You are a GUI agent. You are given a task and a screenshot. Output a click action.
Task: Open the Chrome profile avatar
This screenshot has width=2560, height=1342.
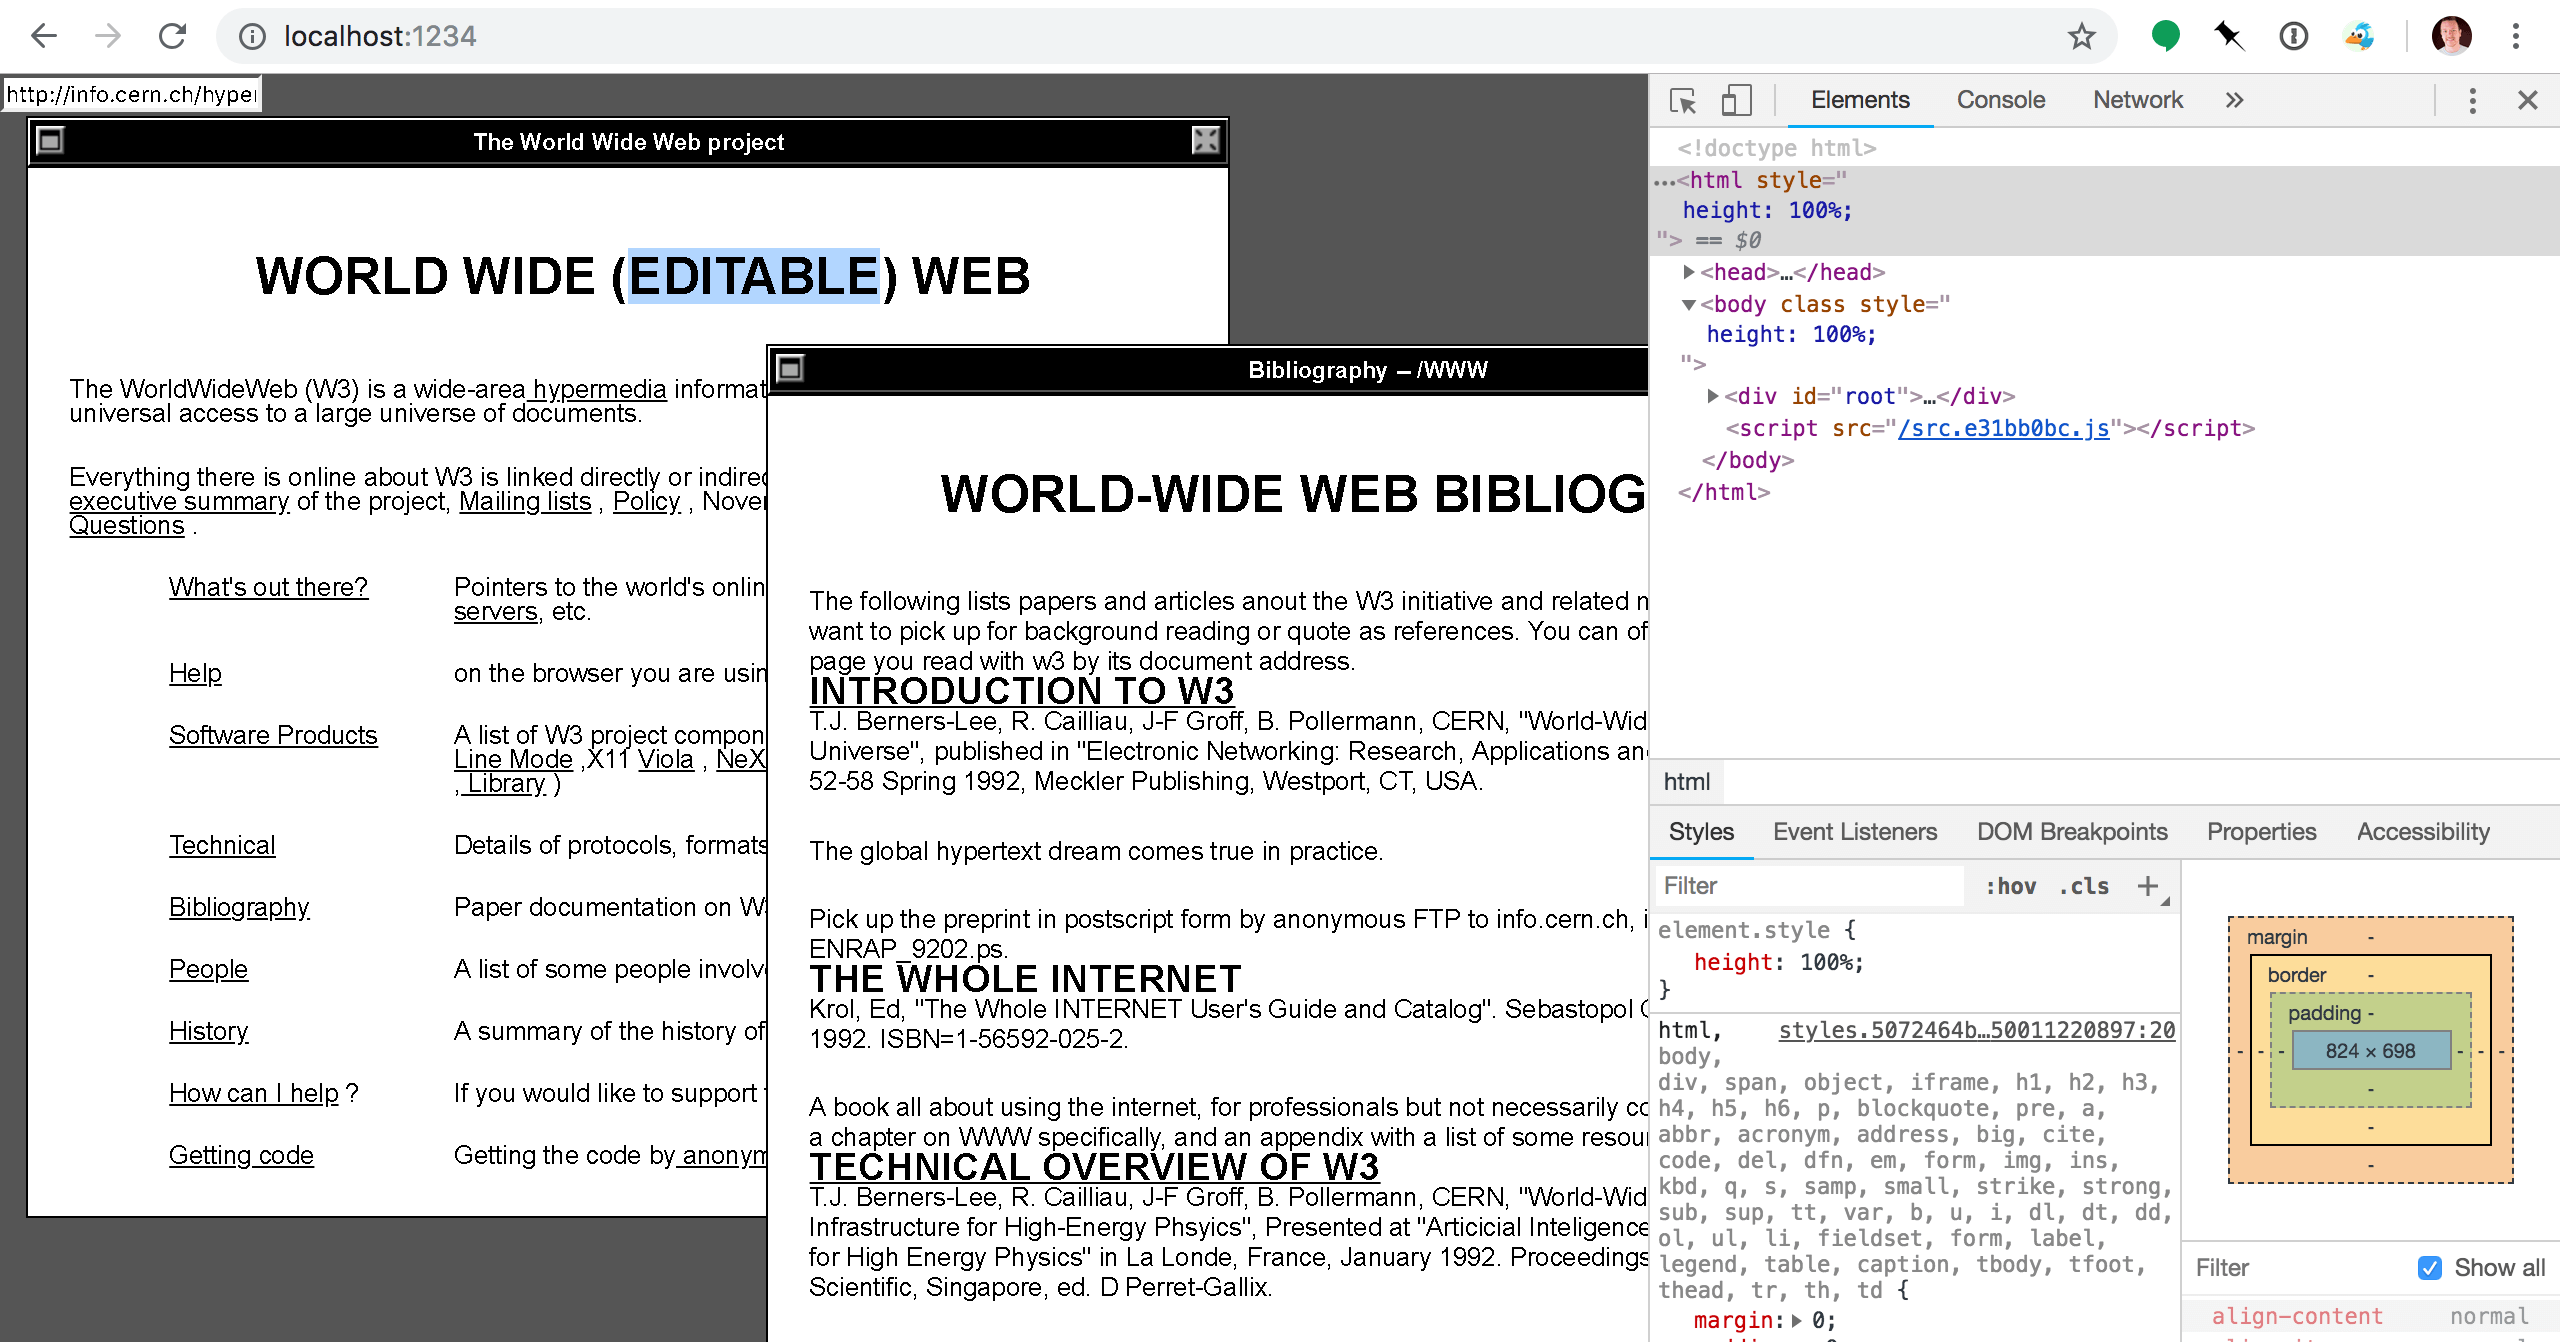pos(2452,37)
